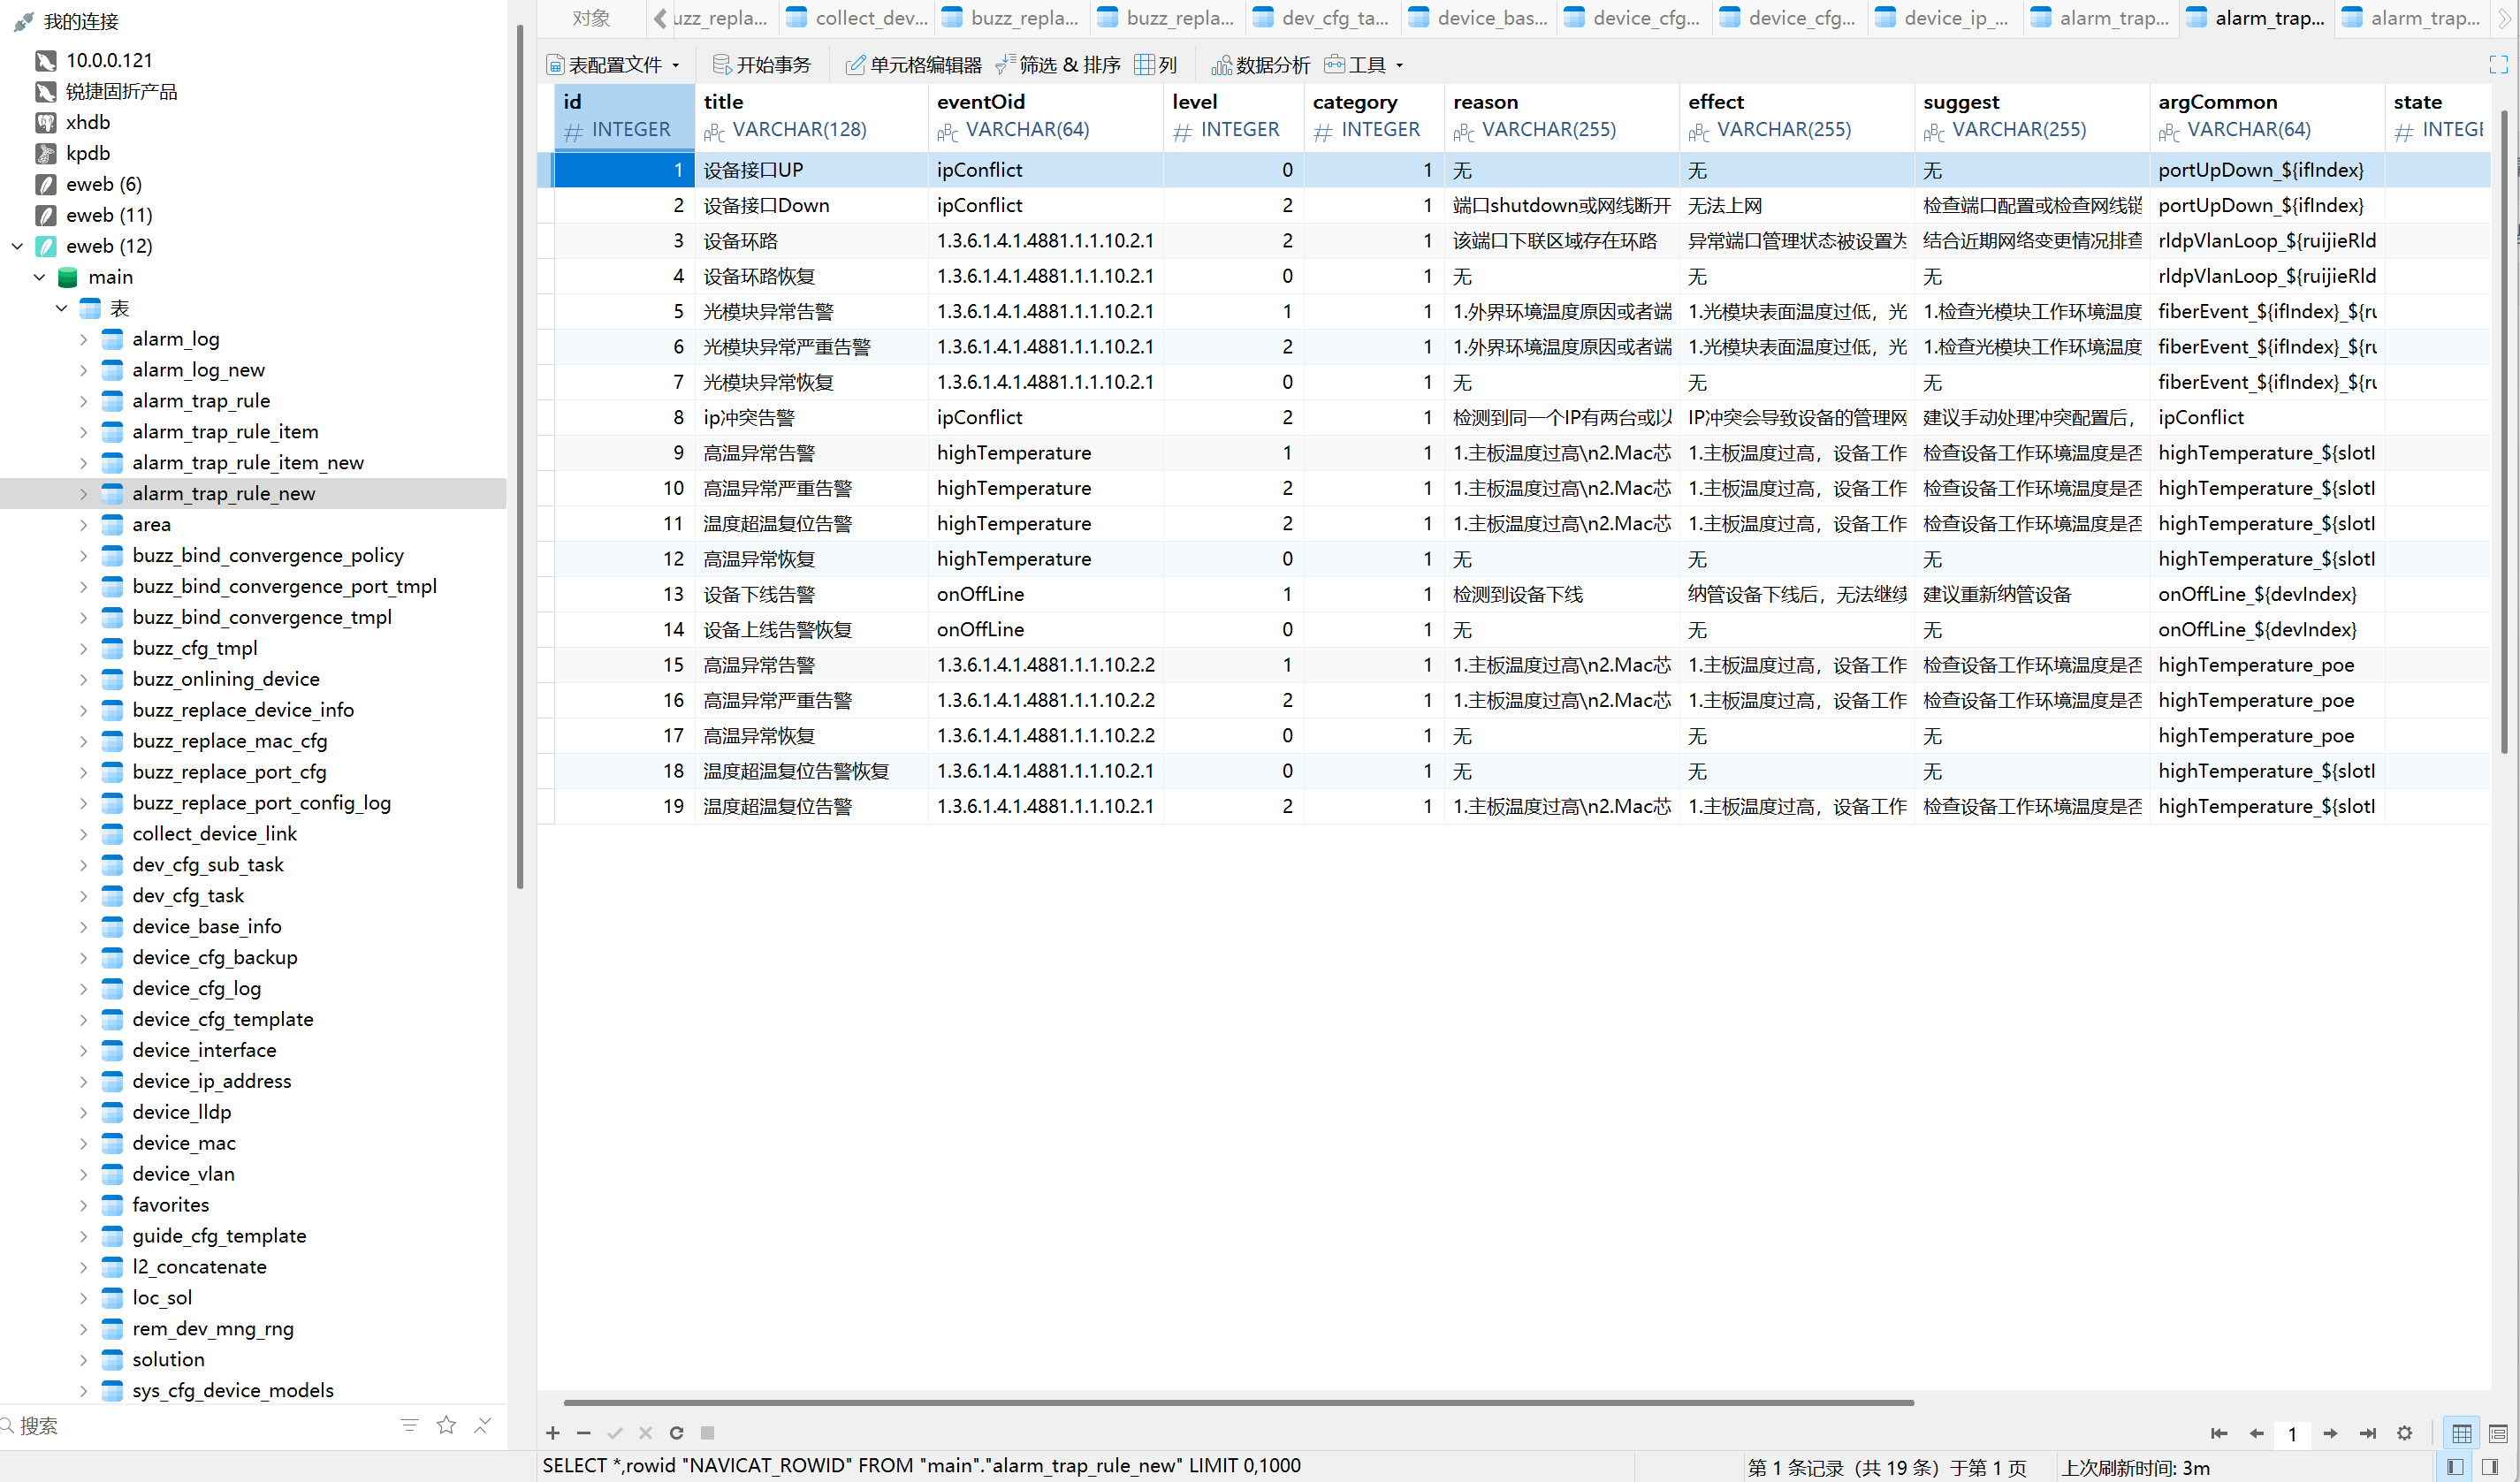This screenshot has height=1482, width=2520.
Task: Collapse the eweb (12) connection
Action: [17, 246]
